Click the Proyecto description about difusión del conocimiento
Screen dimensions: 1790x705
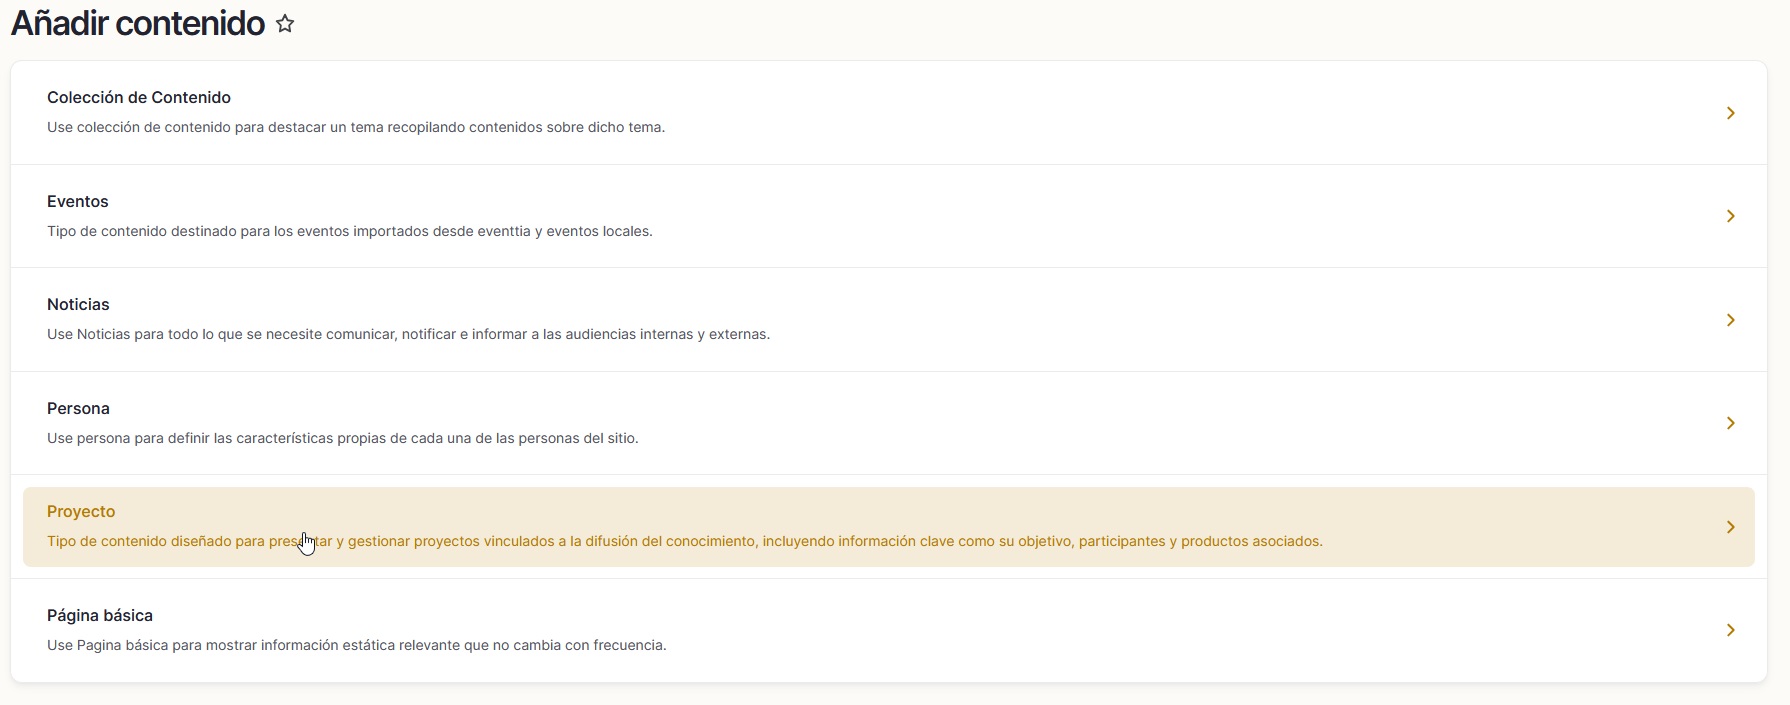[x=685, y=541]
